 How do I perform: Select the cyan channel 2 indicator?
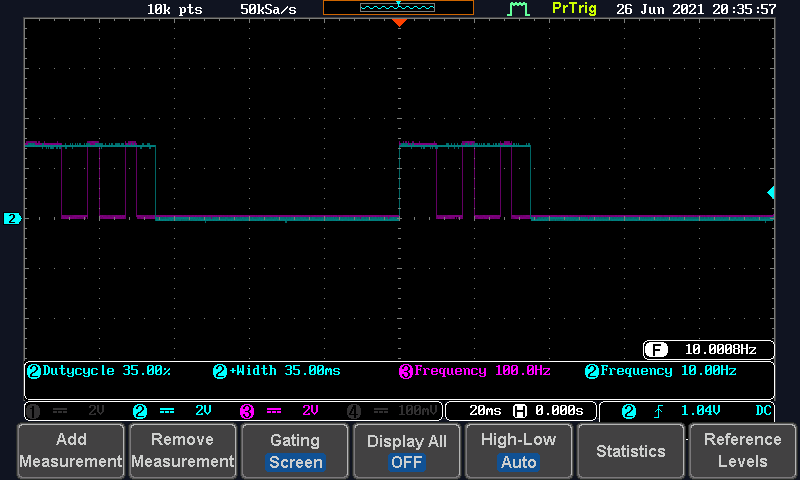coord(140,411)
